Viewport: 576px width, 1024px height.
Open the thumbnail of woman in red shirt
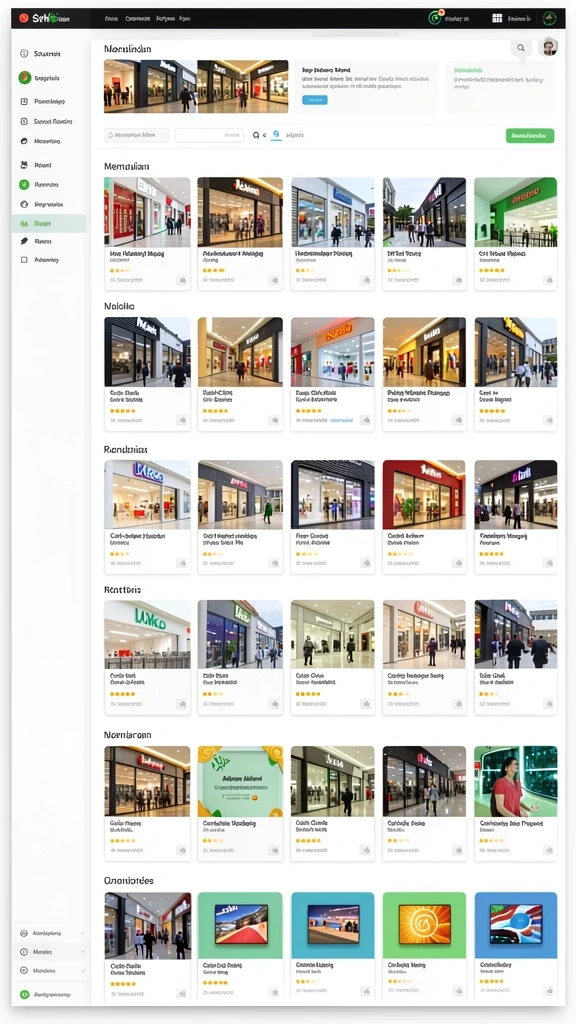pyautogui.click(x=515, y=781)
